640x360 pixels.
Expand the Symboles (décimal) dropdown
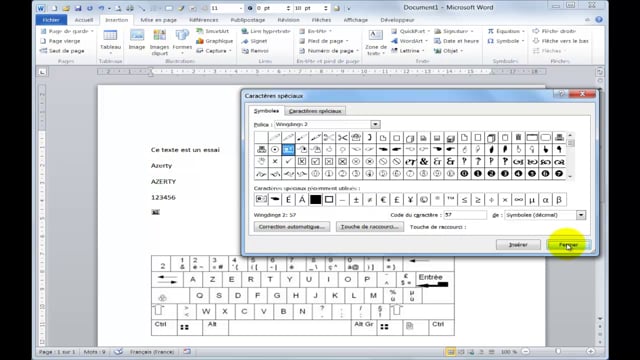tap(580, 215)
